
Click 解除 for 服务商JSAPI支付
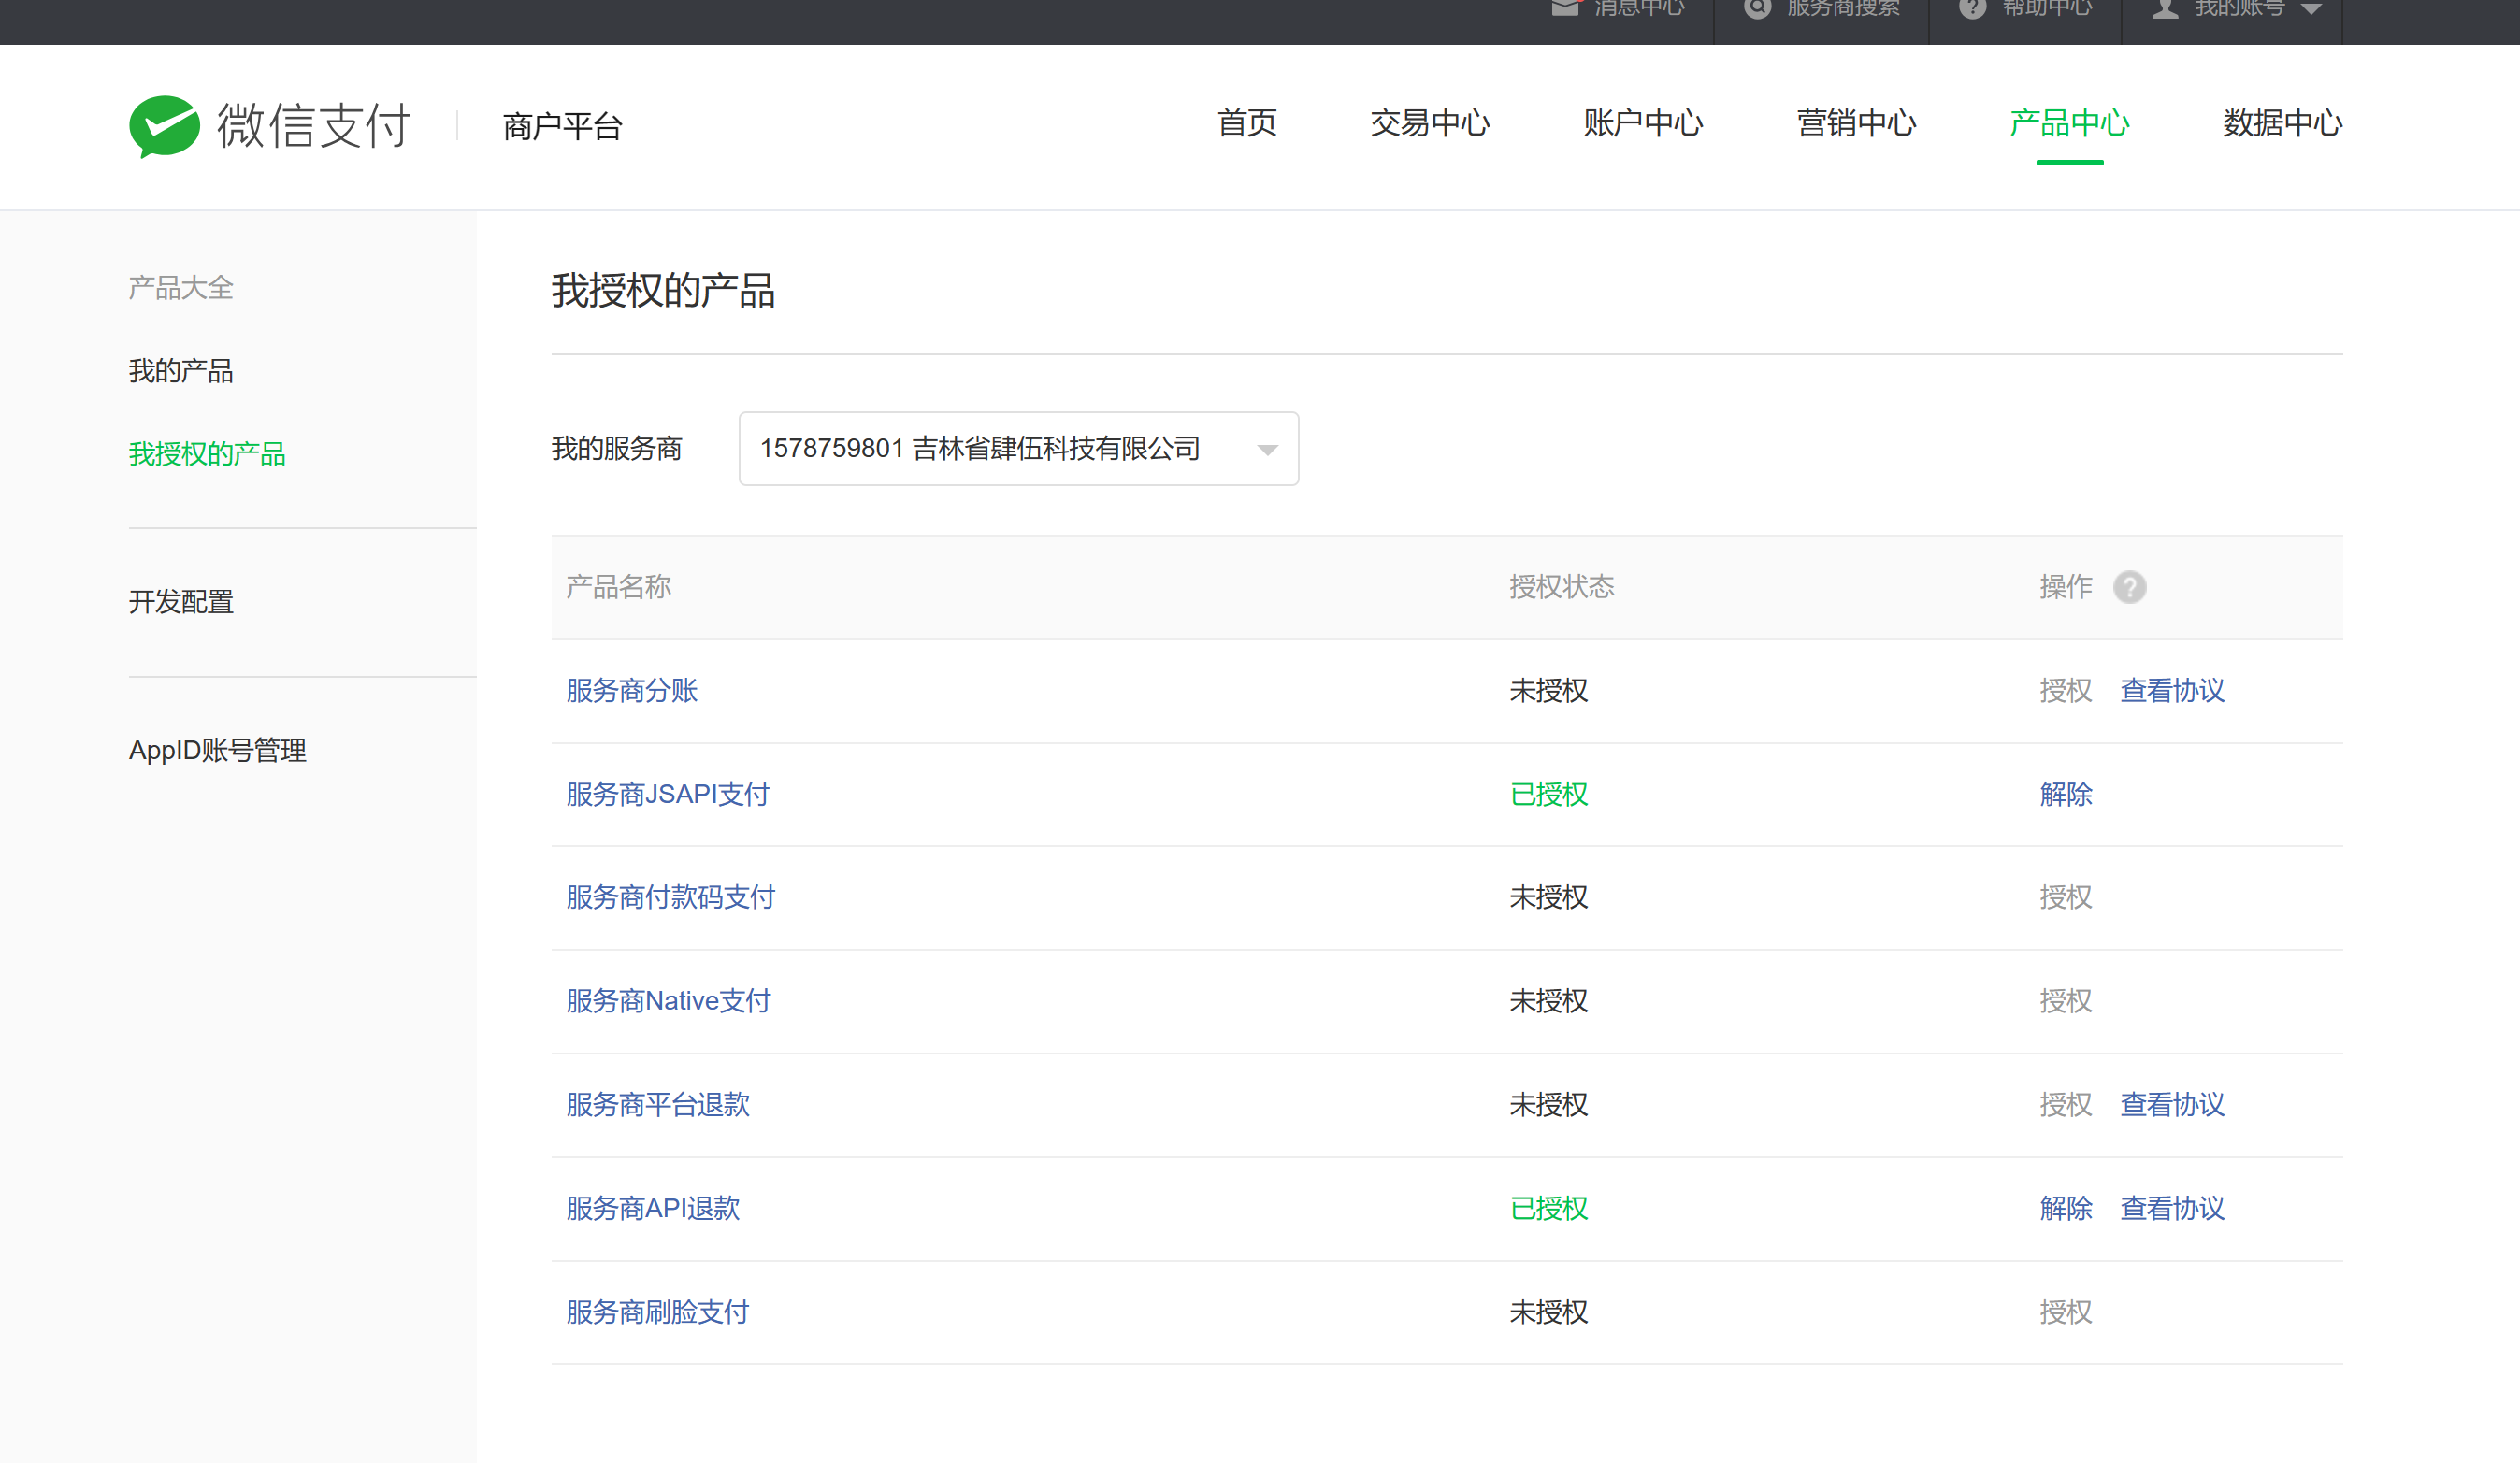(x=2065, y=794)
